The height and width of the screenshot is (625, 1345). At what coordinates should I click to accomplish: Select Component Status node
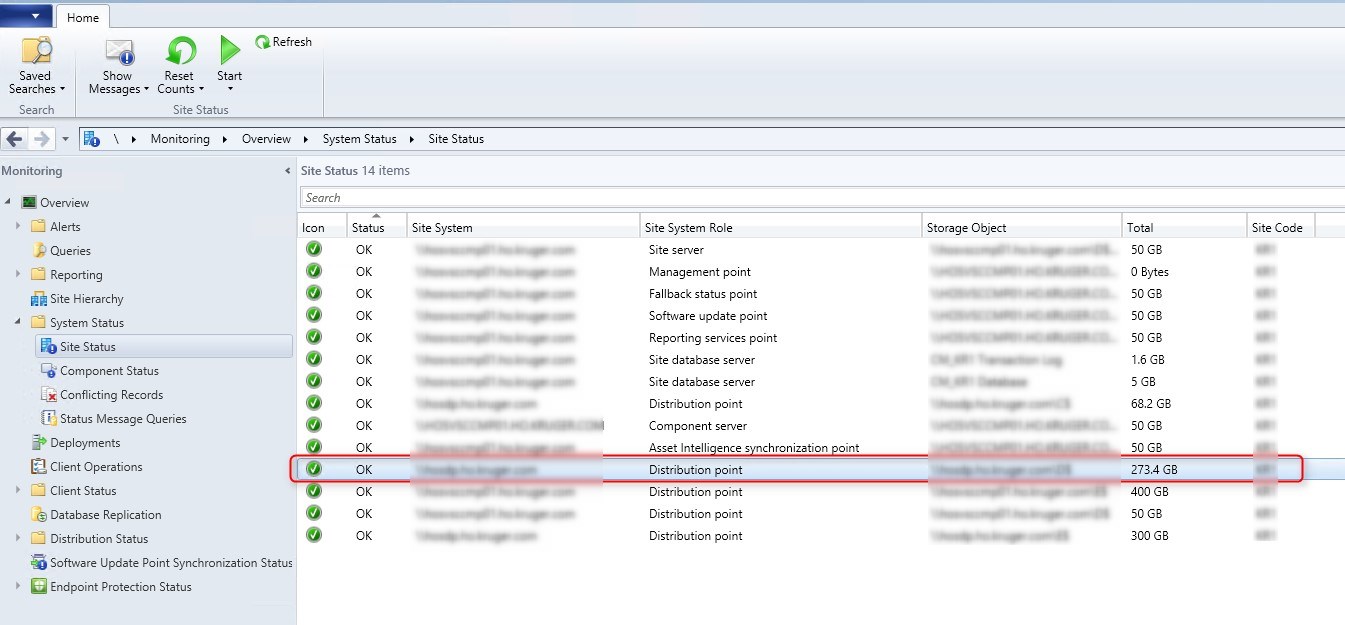coord(109,371)
